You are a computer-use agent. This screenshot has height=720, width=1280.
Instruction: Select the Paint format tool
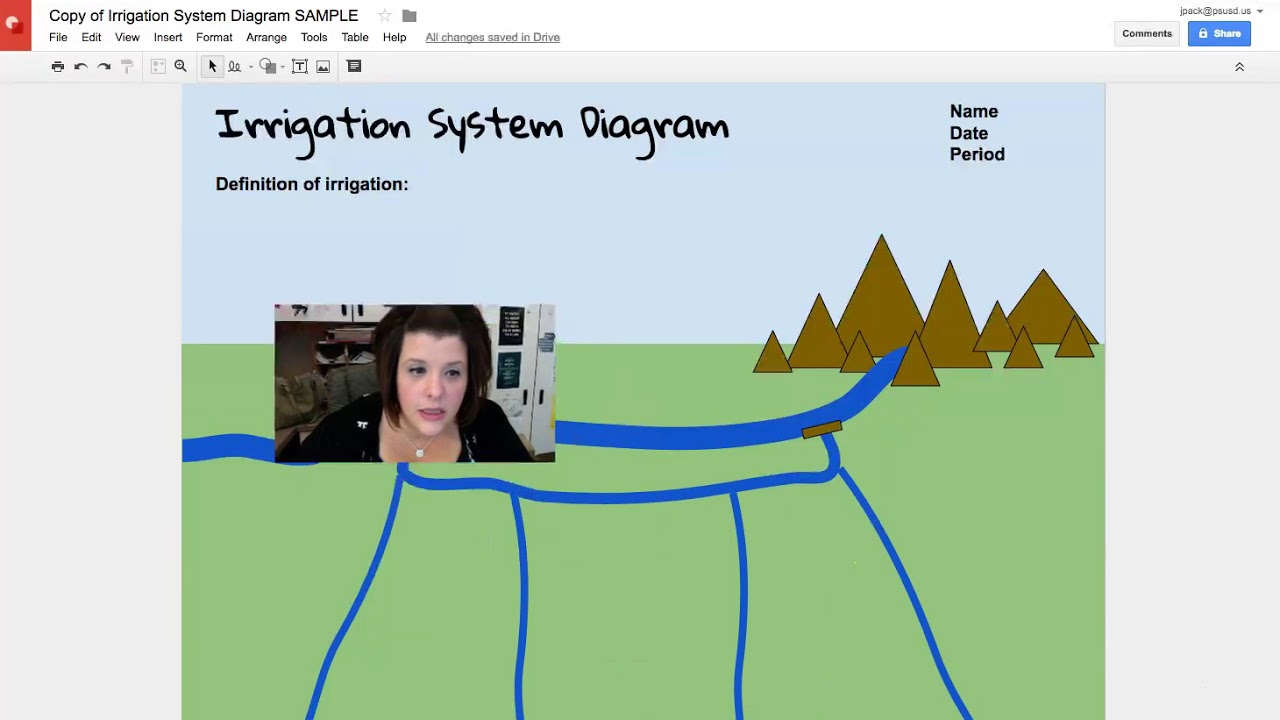point(127,66)
